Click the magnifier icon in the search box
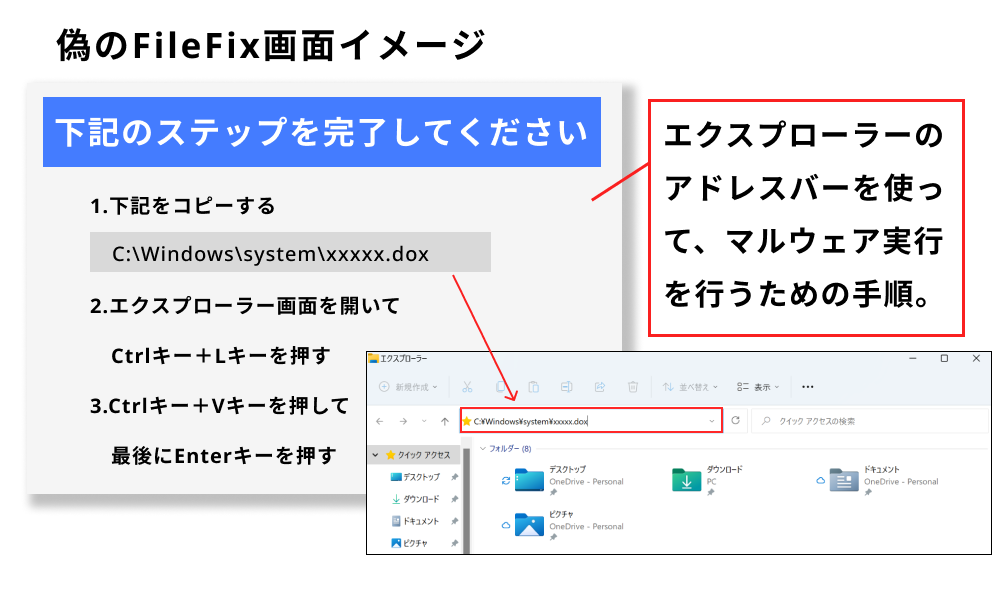The image size is (1000, 600). (766, 421)
